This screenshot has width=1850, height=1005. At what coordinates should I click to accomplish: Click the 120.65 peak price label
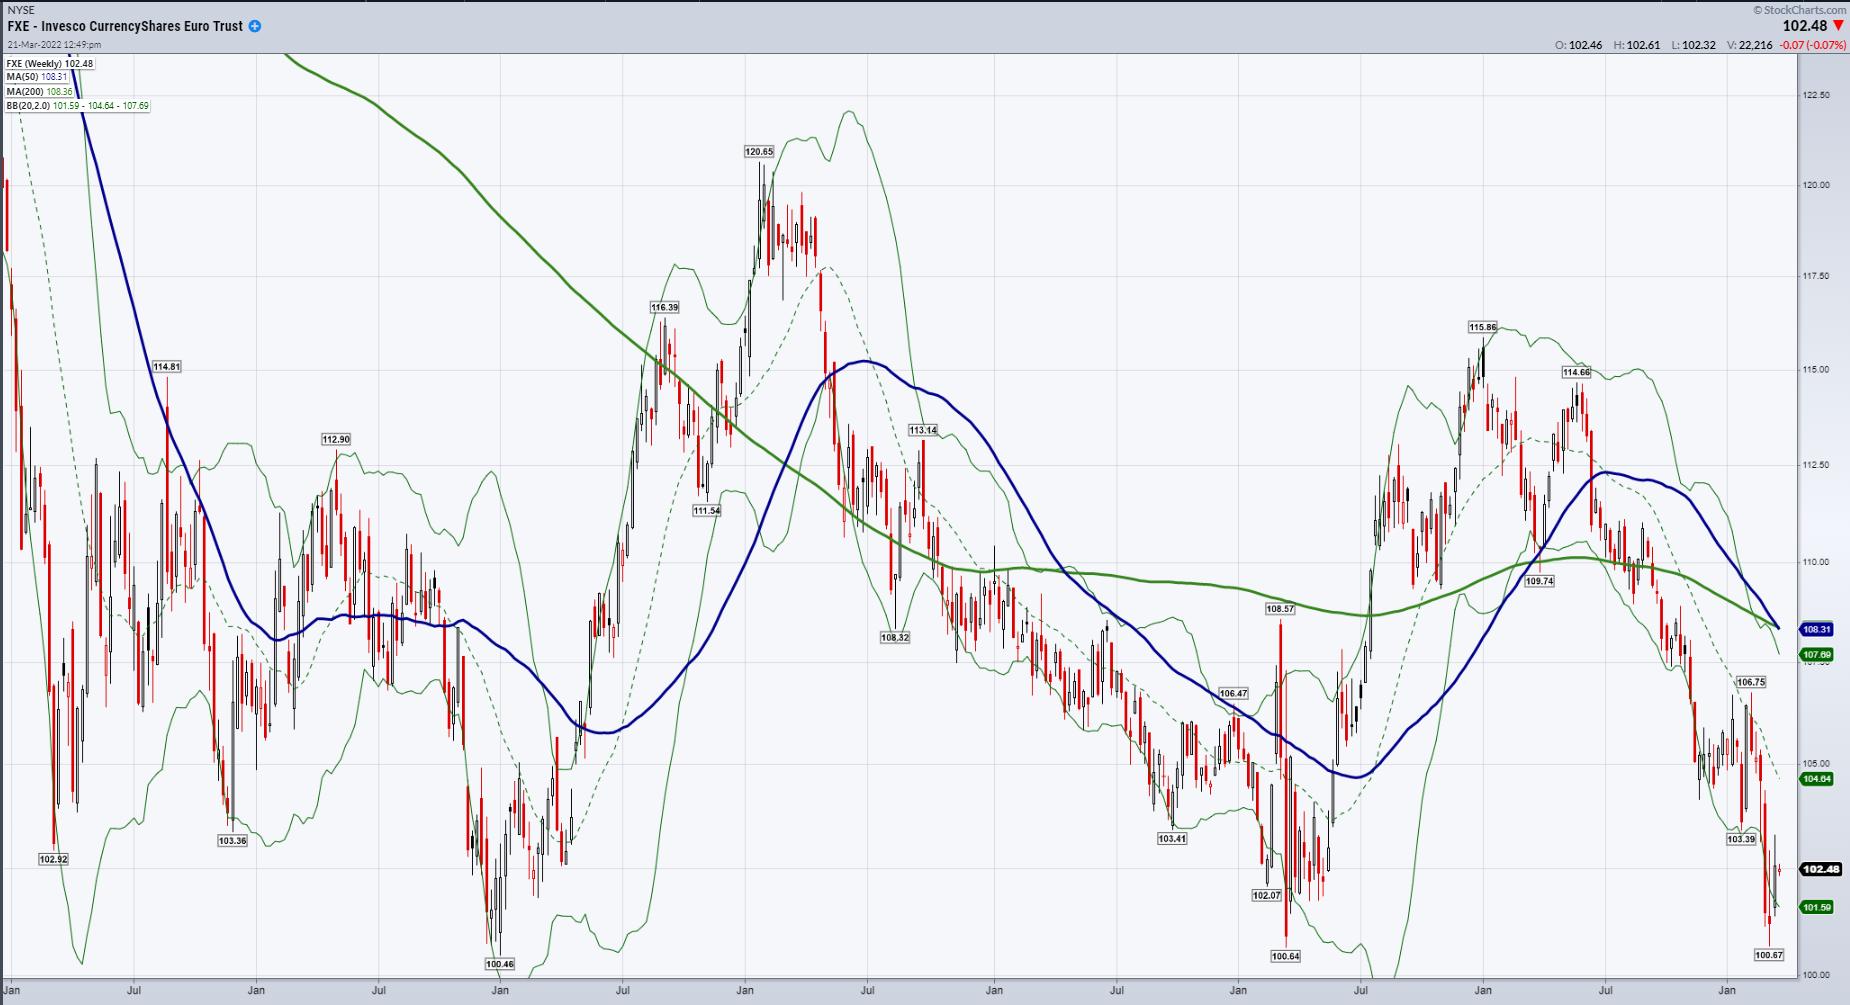pos(759,152)
